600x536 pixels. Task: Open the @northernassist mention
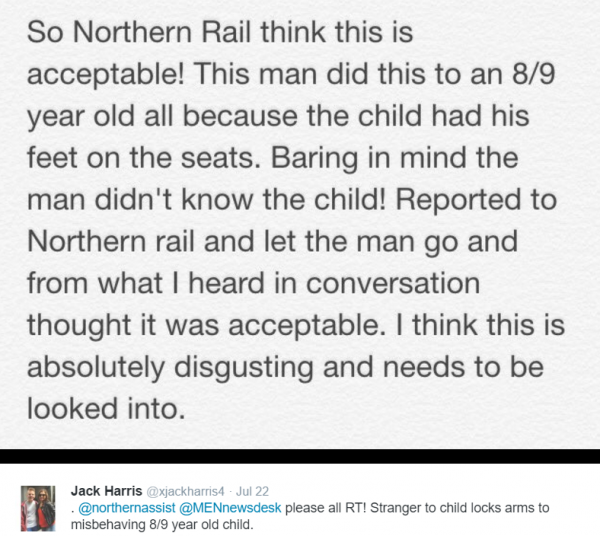[127, 508]
